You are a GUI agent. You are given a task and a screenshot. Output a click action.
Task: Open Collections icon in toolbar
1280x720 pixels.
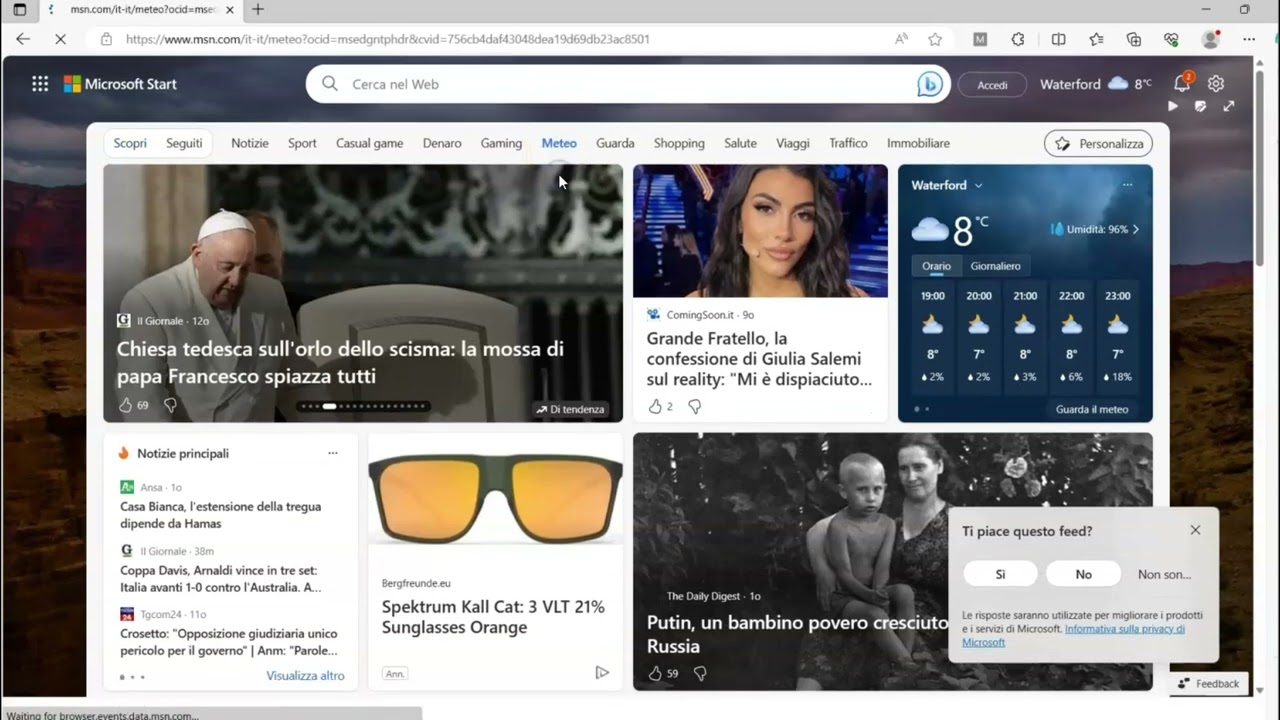(x=1134, y=39)
